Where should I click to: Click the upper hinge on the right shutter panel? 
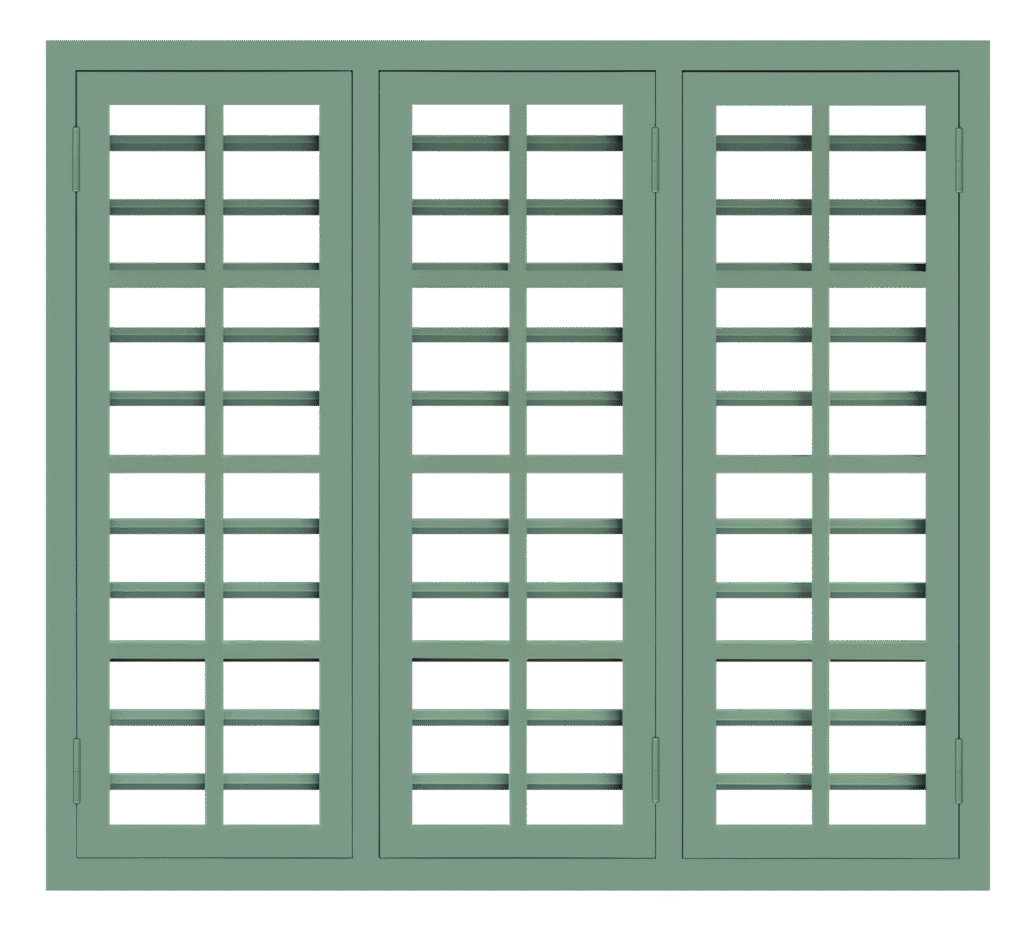(x=959, y=159)
